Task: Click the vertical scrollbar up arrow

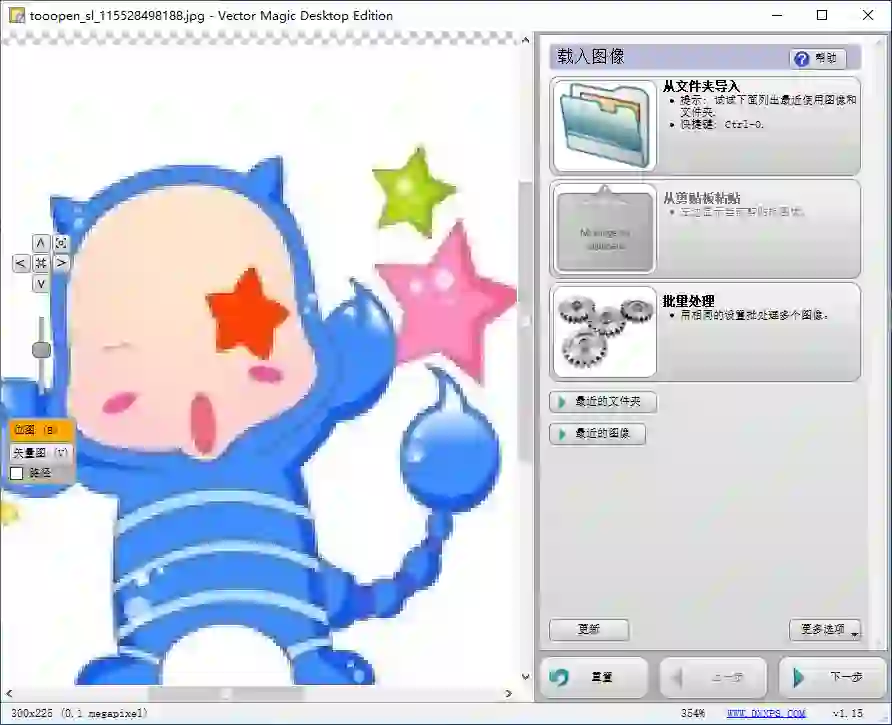Action: coord(526,40)
